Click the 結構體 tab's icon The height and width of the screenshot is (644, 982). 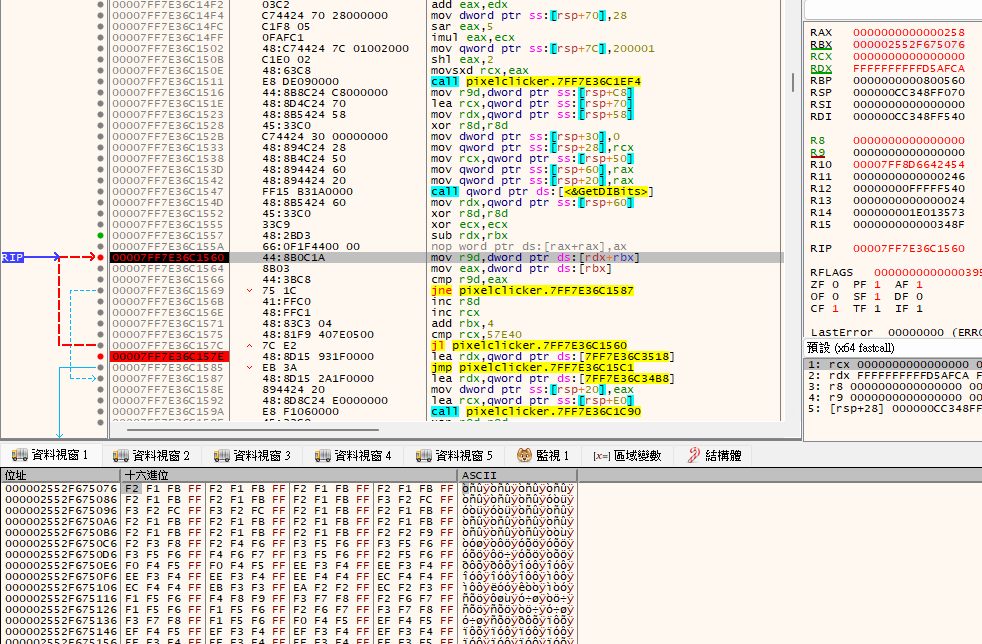(x=693, y=455)
